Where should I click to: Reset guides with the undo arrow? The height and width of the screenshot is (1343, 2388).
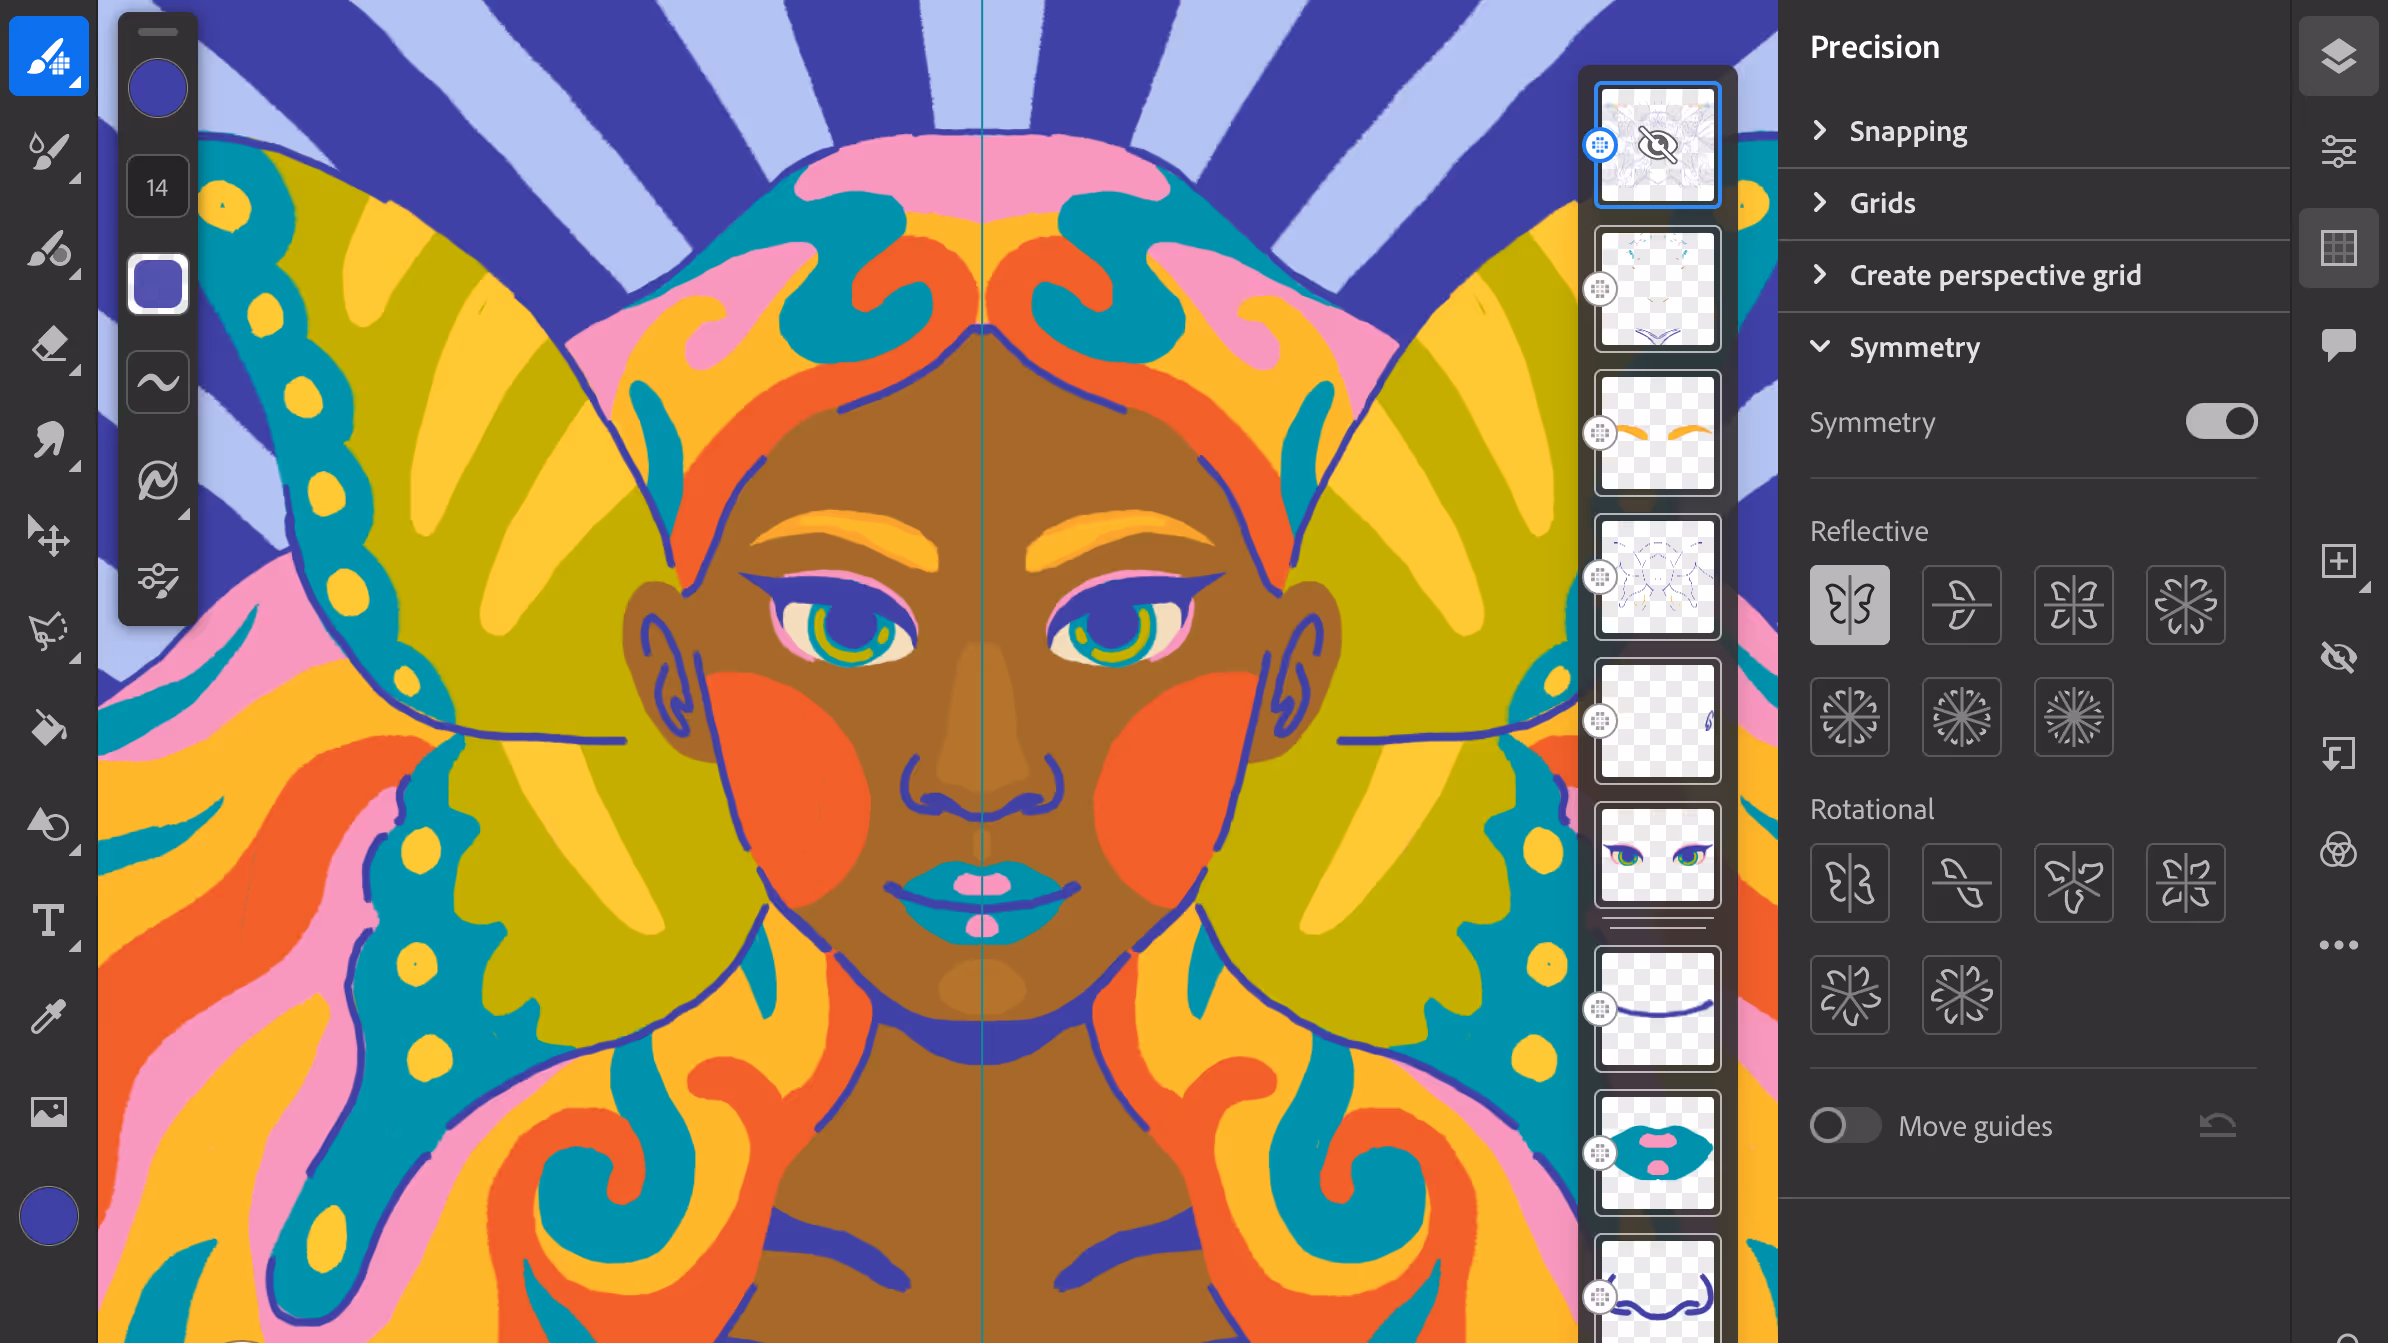pos(2217,1125)
